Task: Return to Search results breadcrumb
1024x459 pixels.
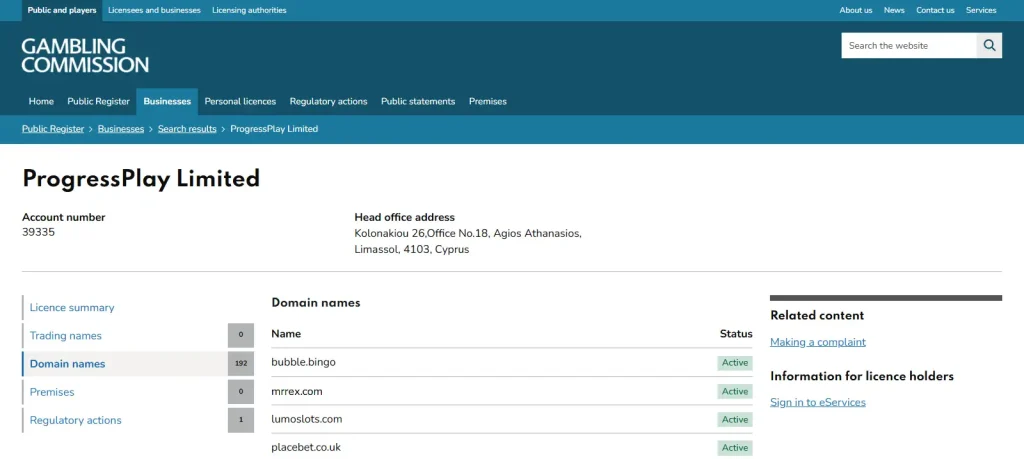Action: 187,129
